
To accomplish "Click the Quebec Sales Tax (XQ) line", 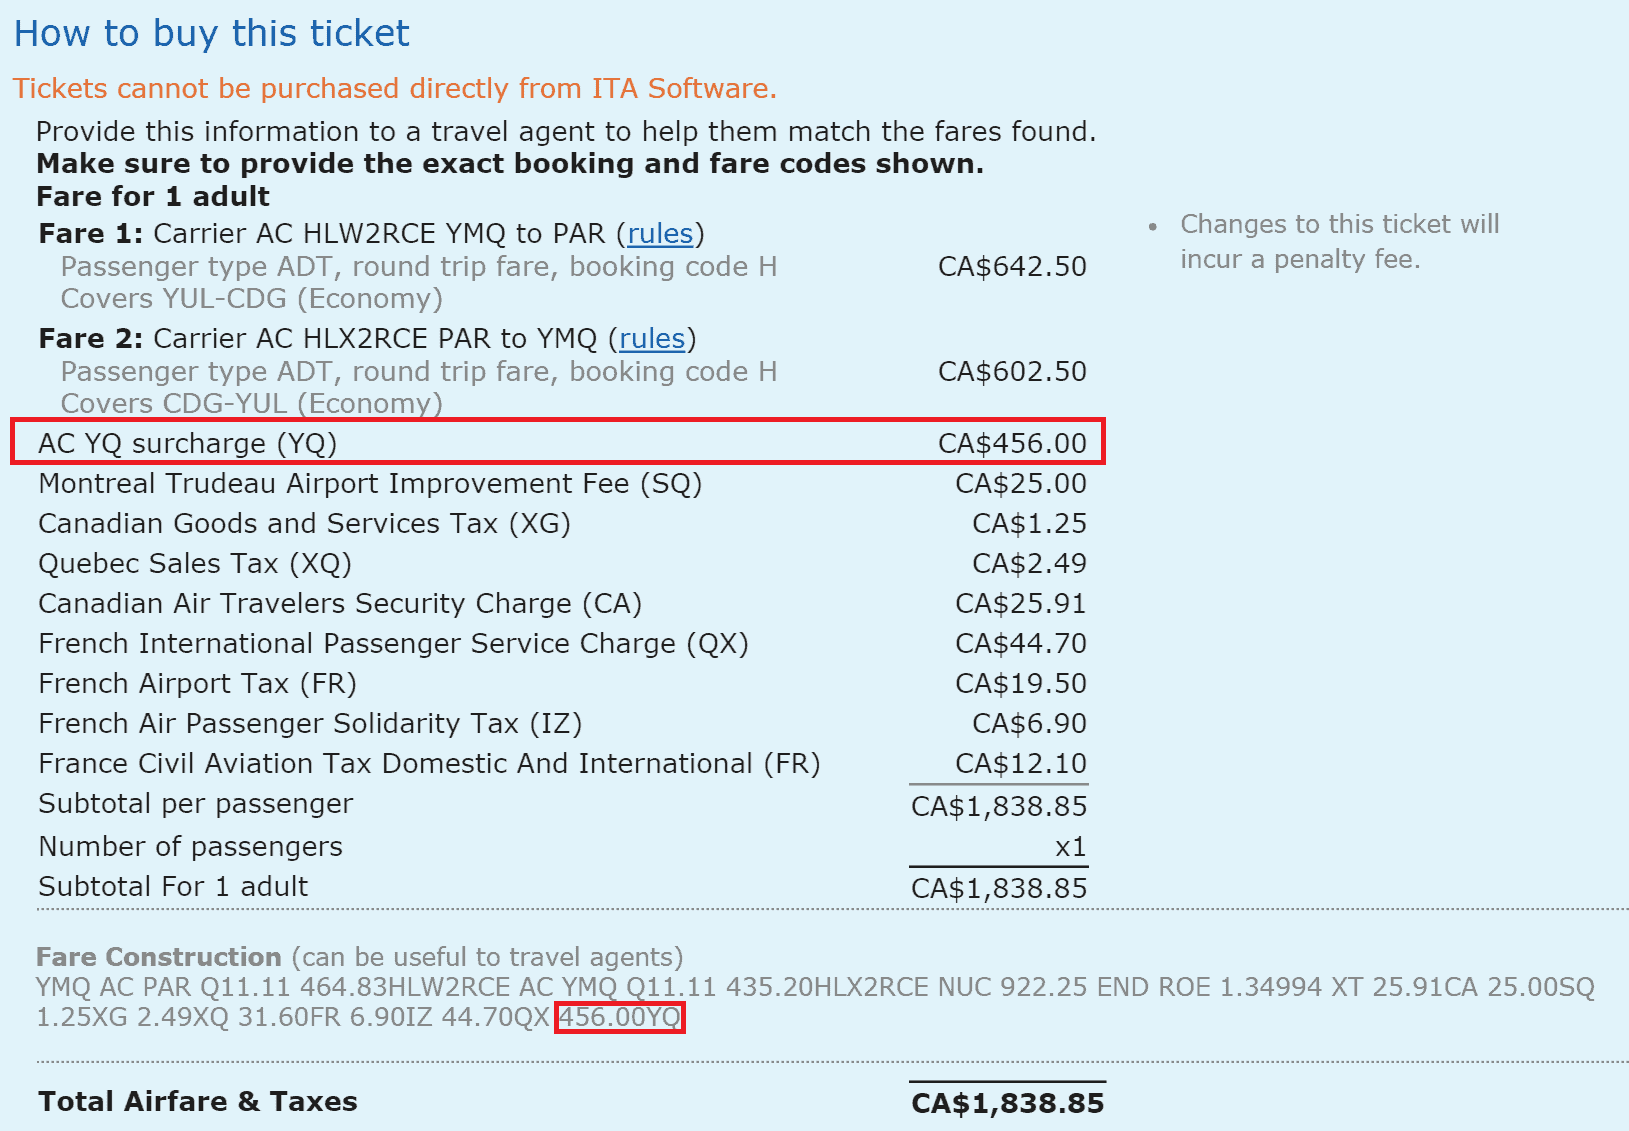I will tap(195, 564).
